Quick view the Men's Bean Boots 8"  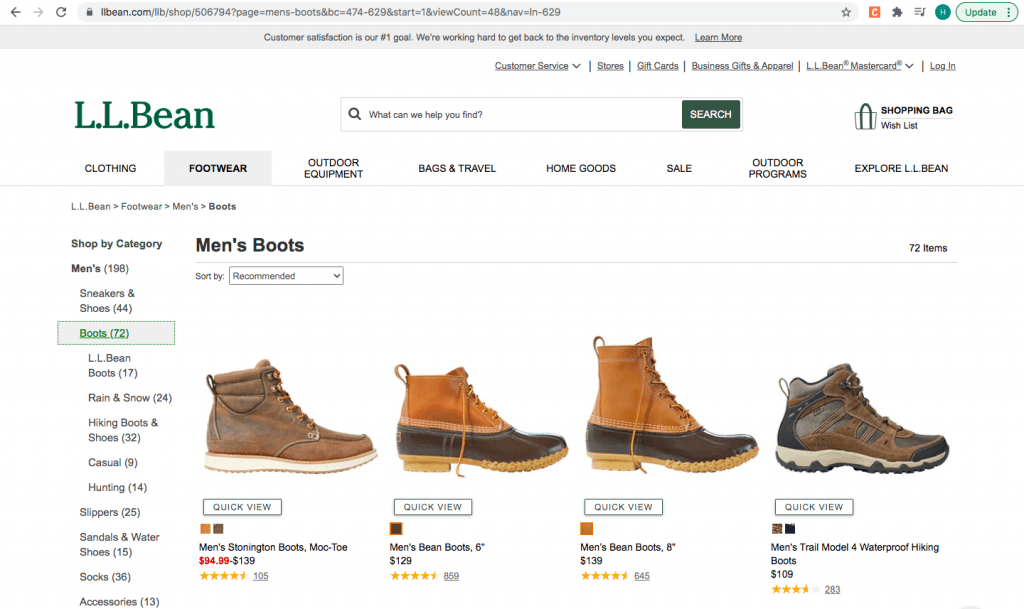pyautogui.click(x=623, y=507)
